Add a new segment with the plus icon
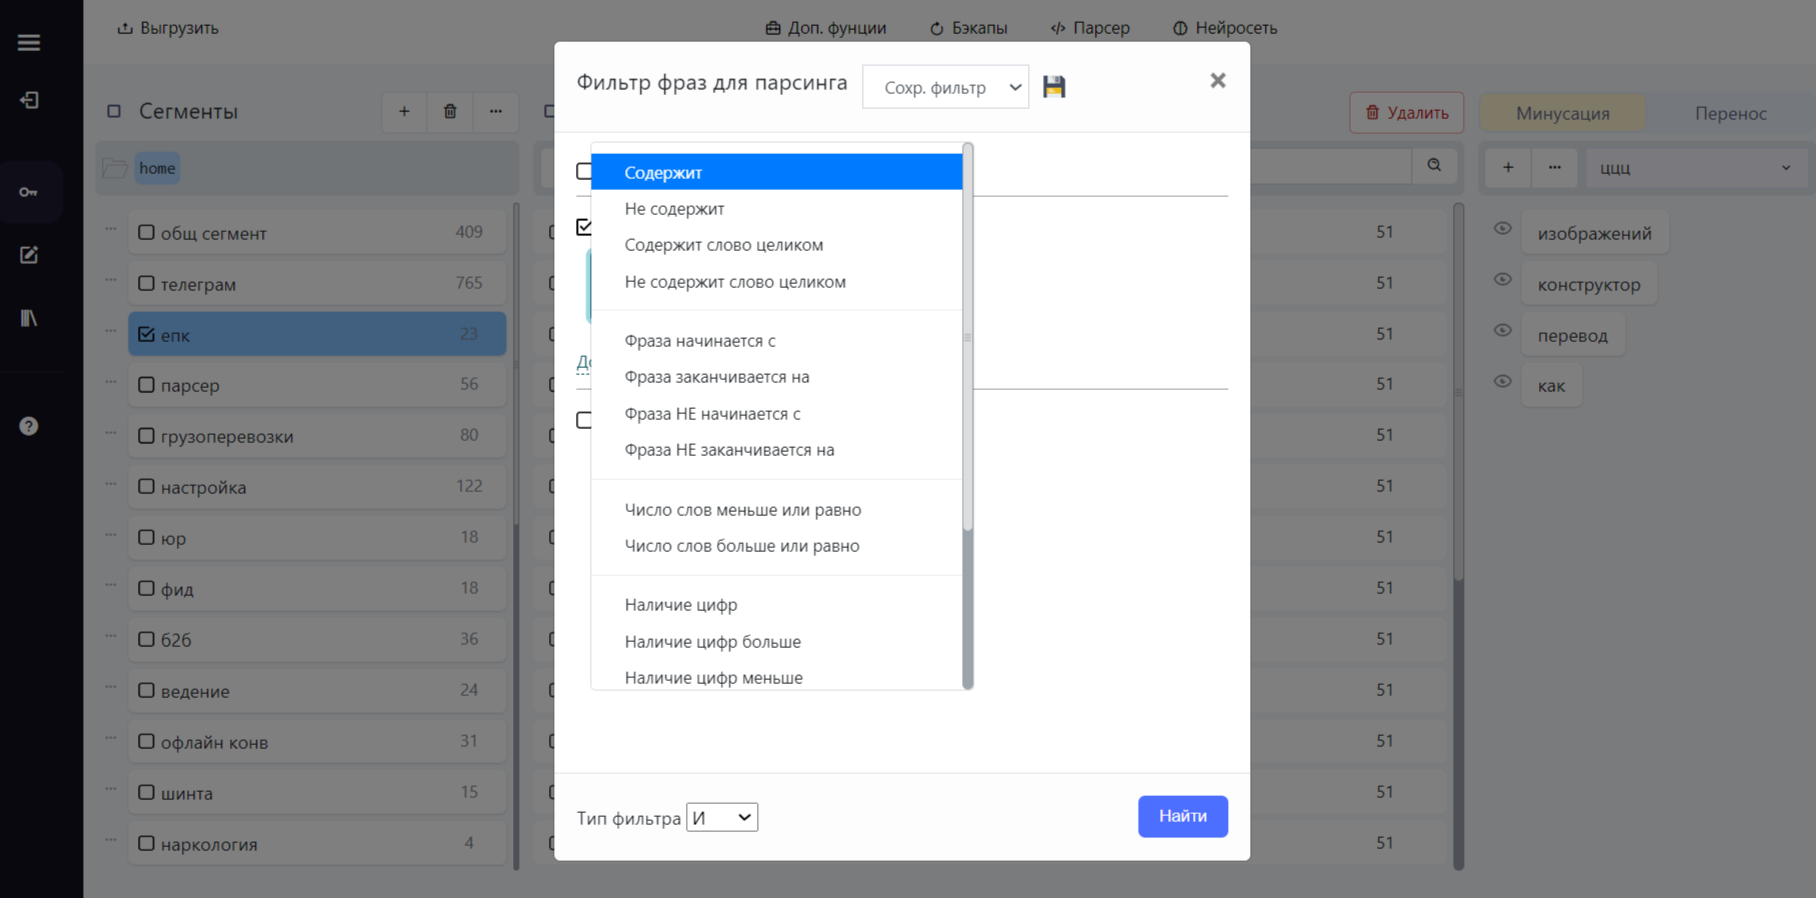This screenshot has width=1816, height=898. [x=404, y=112]
